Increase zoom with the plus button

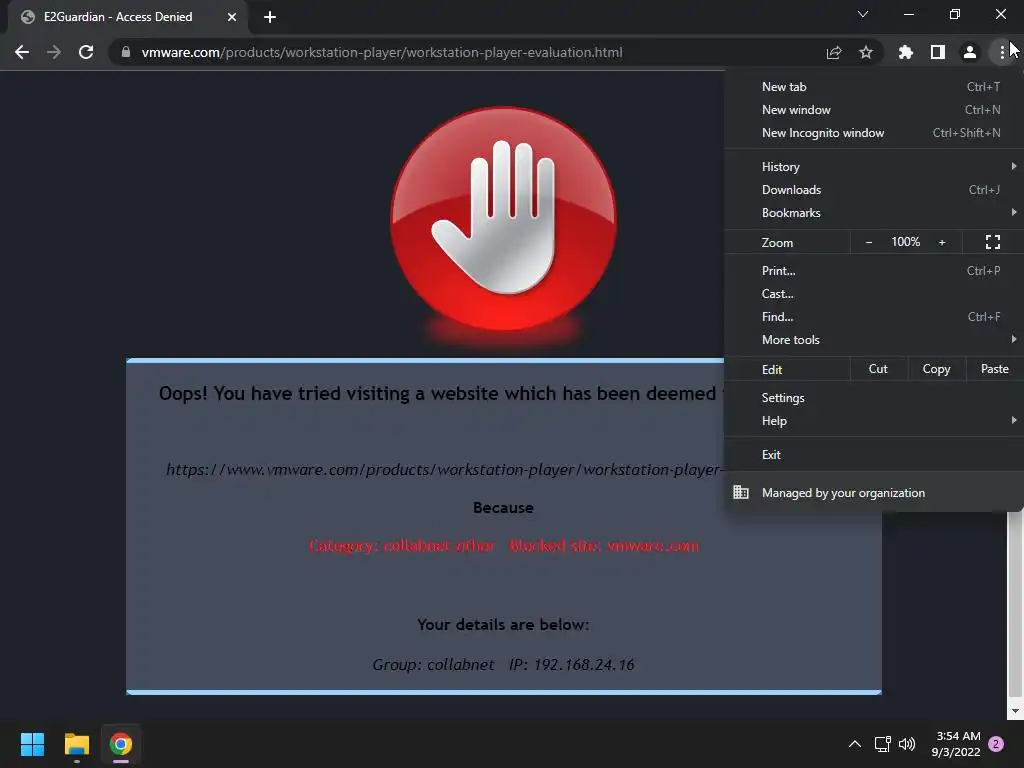coord(942,242)
